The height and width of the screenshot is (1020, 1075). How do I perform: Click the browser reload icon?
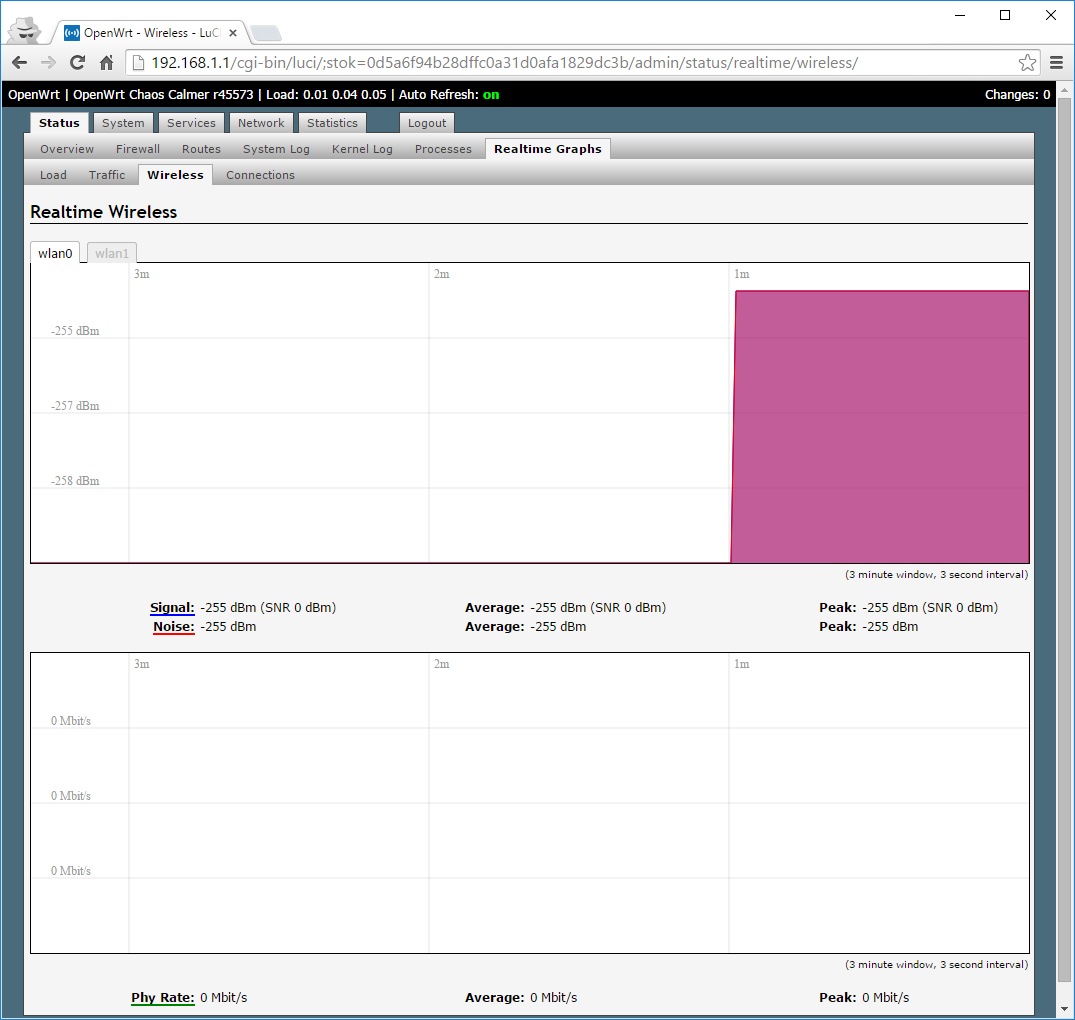77,63
